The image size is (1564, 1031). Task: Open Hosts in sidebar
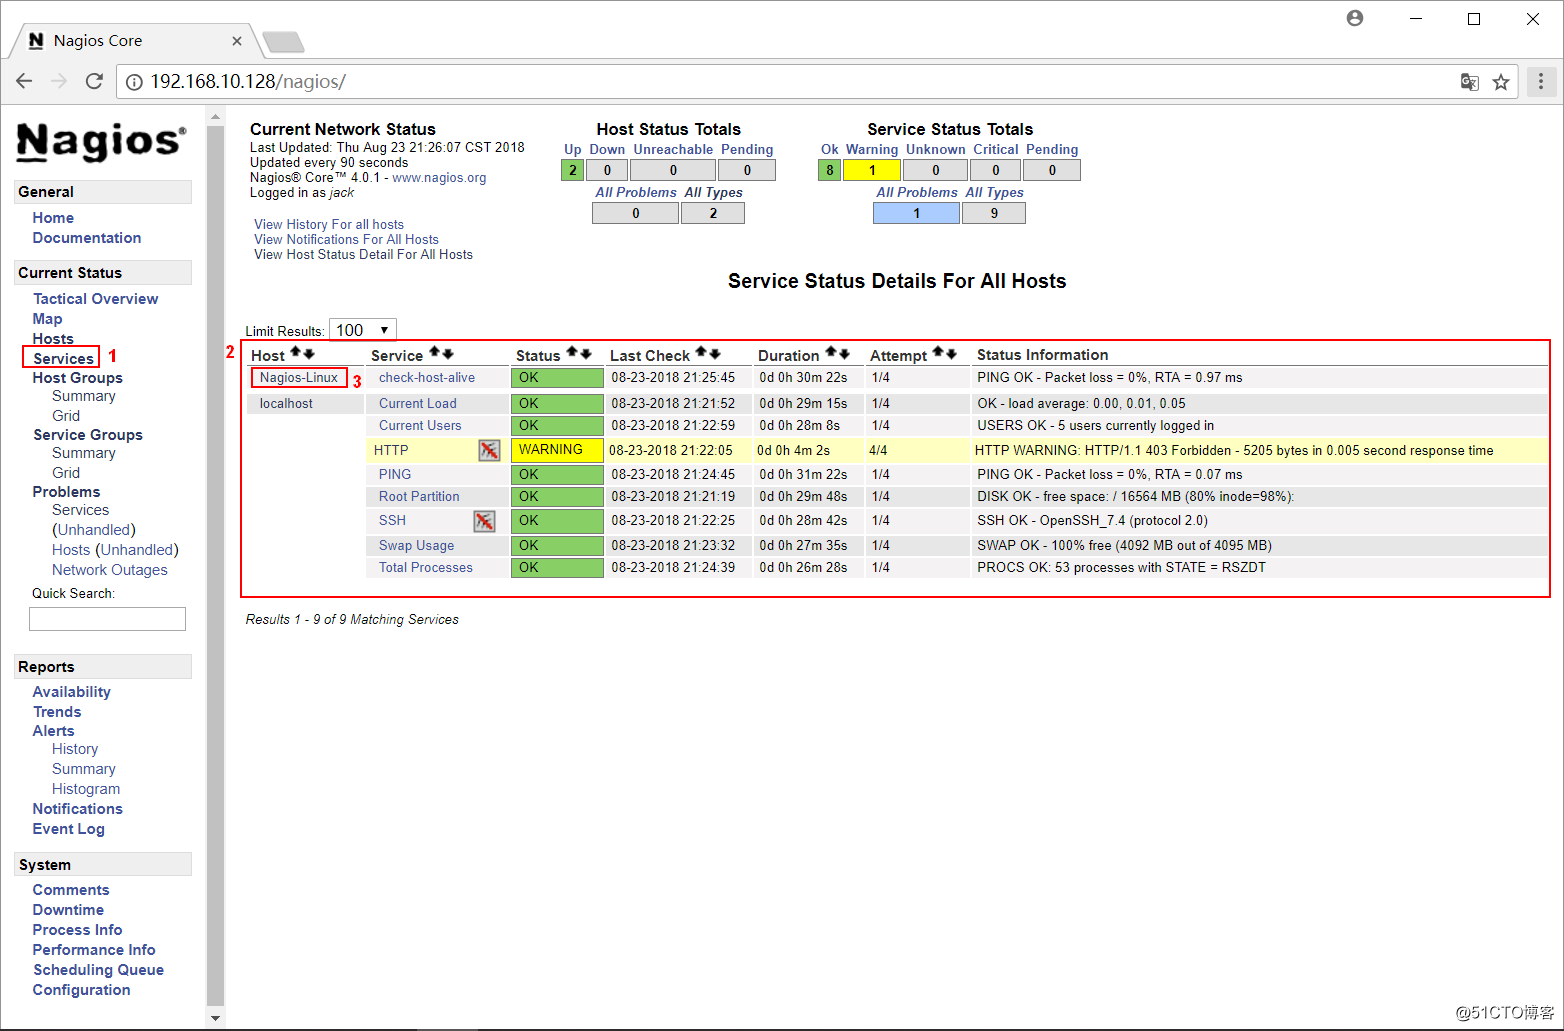tap(53, 339)
